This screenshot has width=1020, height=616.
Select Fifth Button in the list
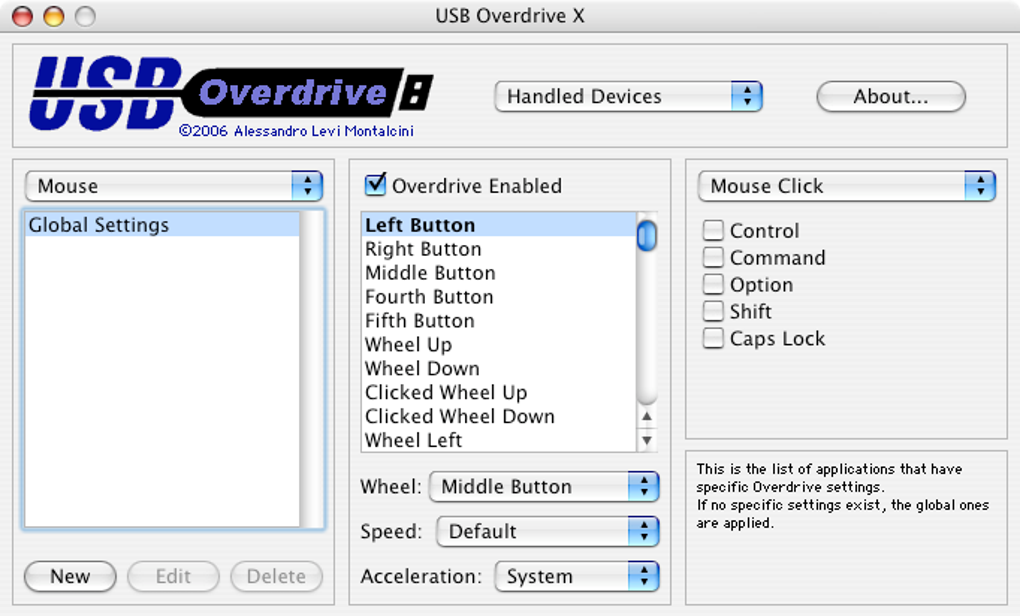[x=498, y=321]
